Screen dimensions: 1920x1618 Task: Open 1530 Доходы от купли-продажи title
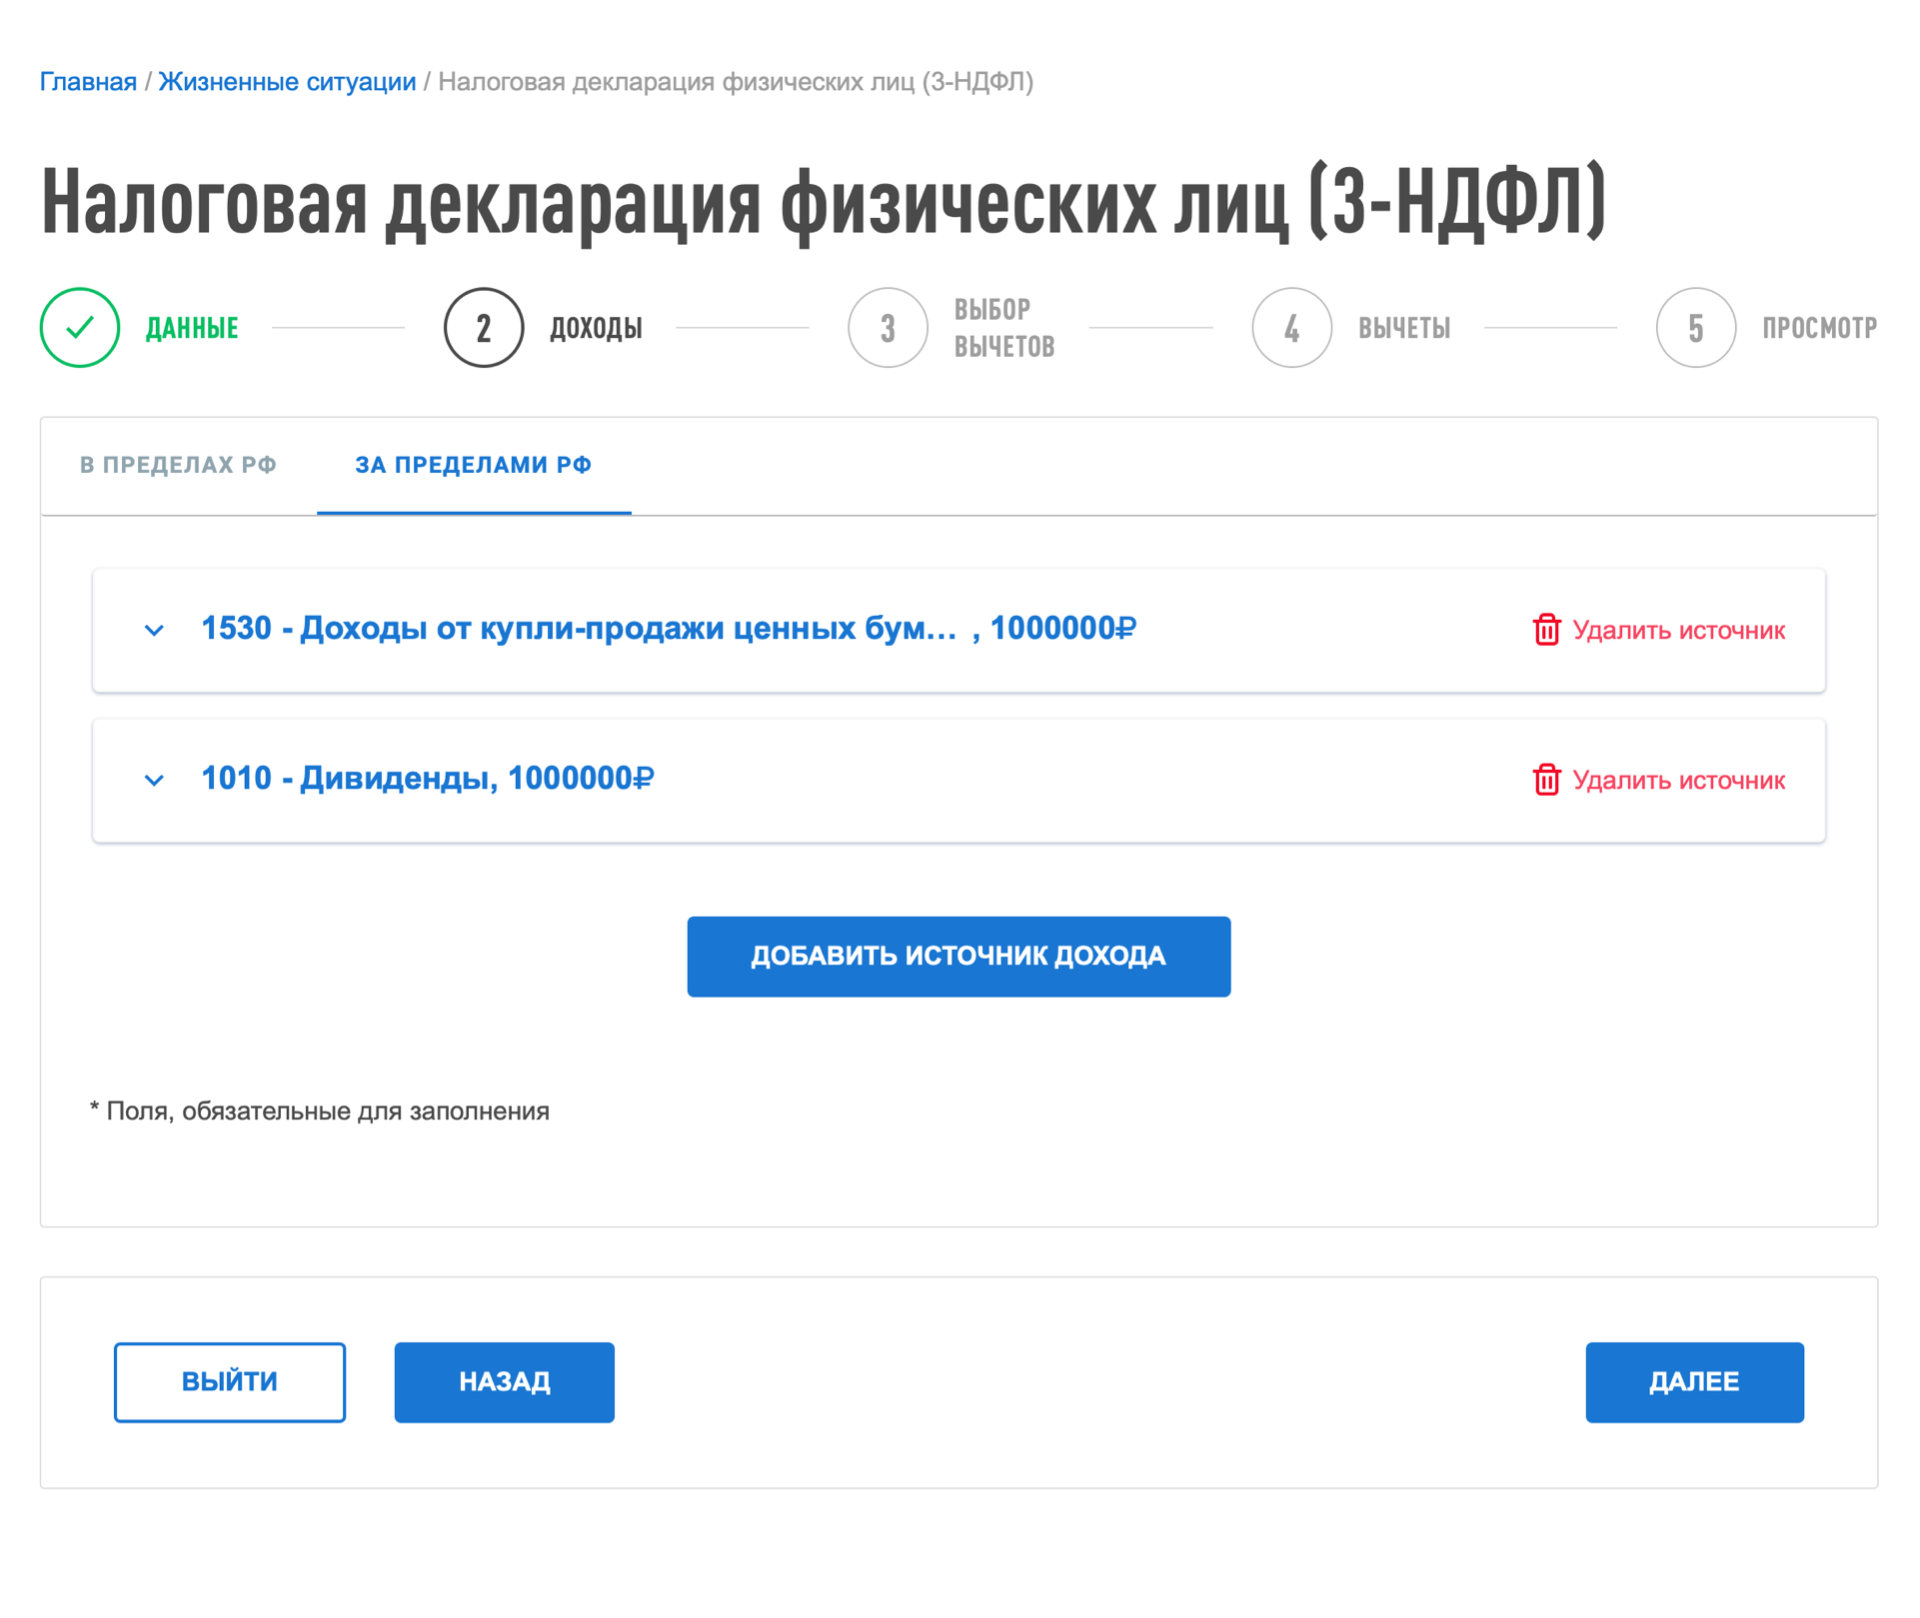tap(668, 629)
